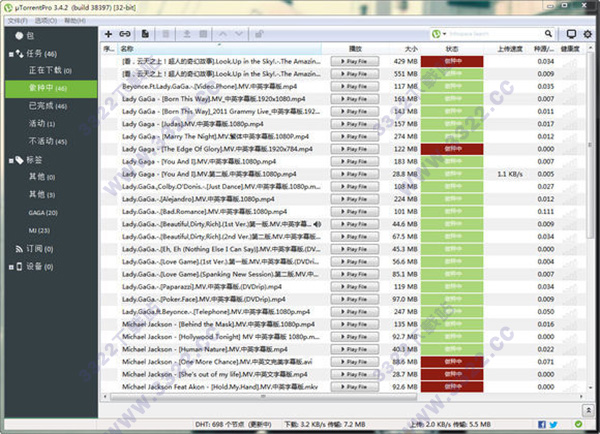Image resolution: width=600 pixels, height=434 pixels.
Task: Click the Unlock Bundle padlock icon
Action: tap(259, 34)
